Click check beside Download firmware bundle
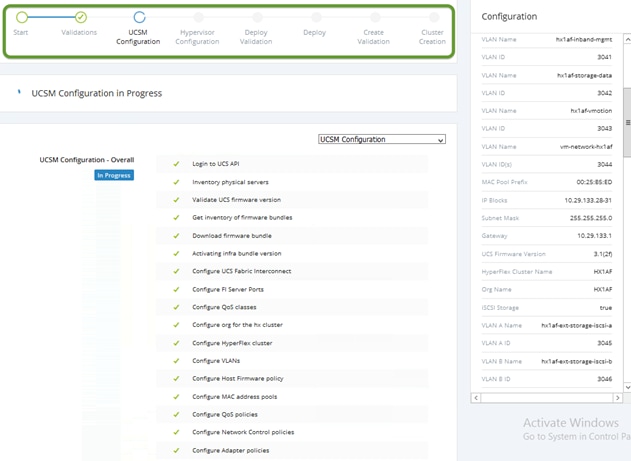 (x=176, y=236)
